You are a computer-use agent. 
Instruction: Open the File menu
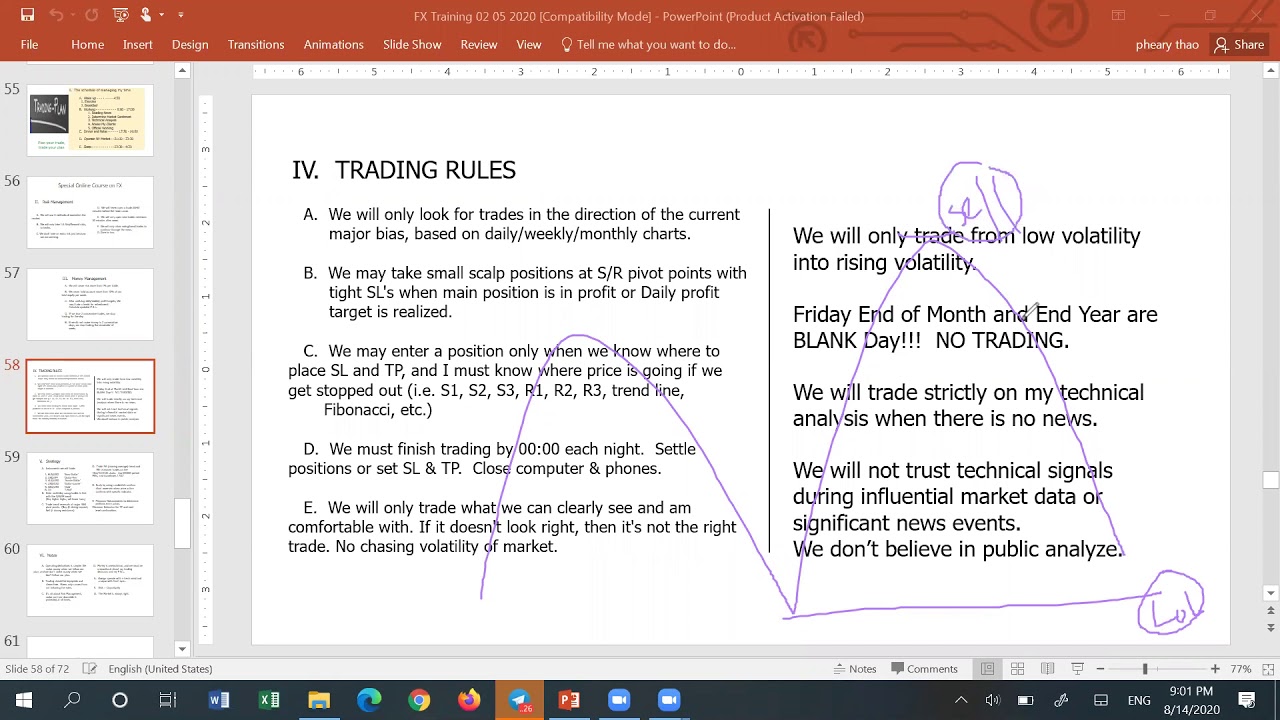[30, 44]
